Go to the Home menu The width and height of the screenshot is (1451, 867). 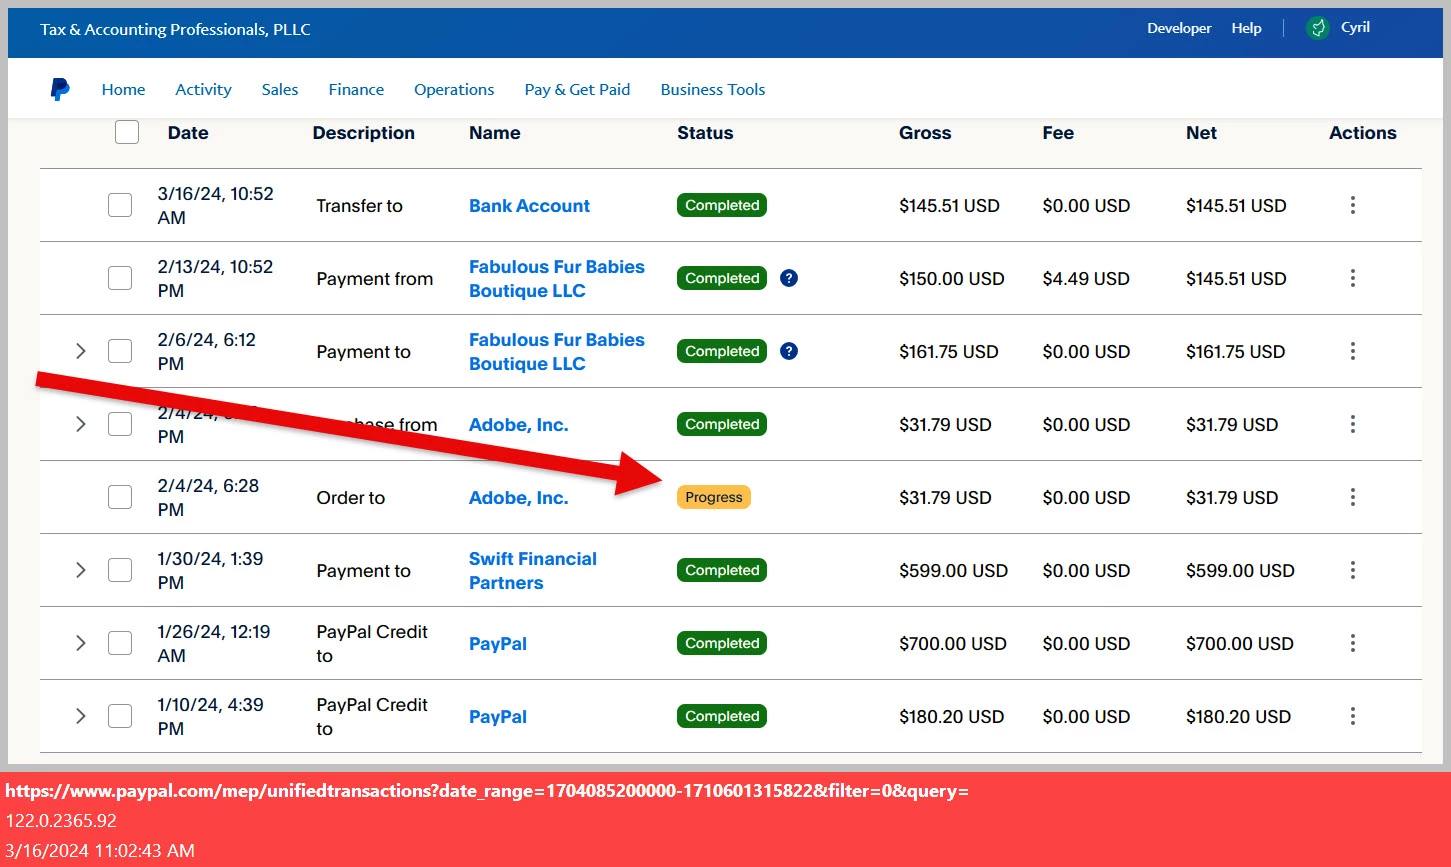click(x=123, y=89)
